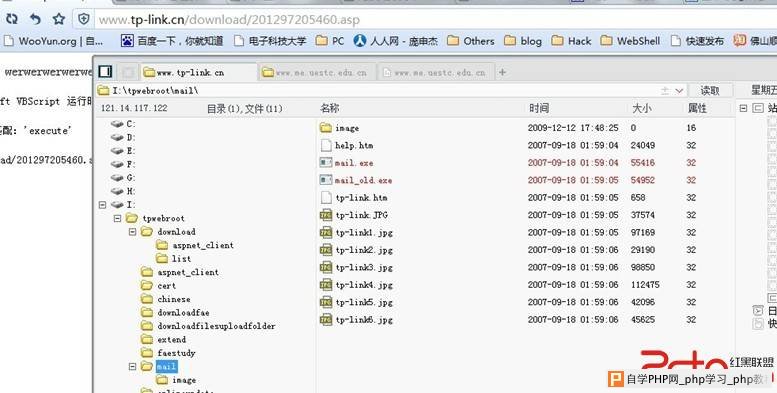This screenshot has width=777, height=393.
Task: Select help.htm file
Action: [x=347, y=145]
